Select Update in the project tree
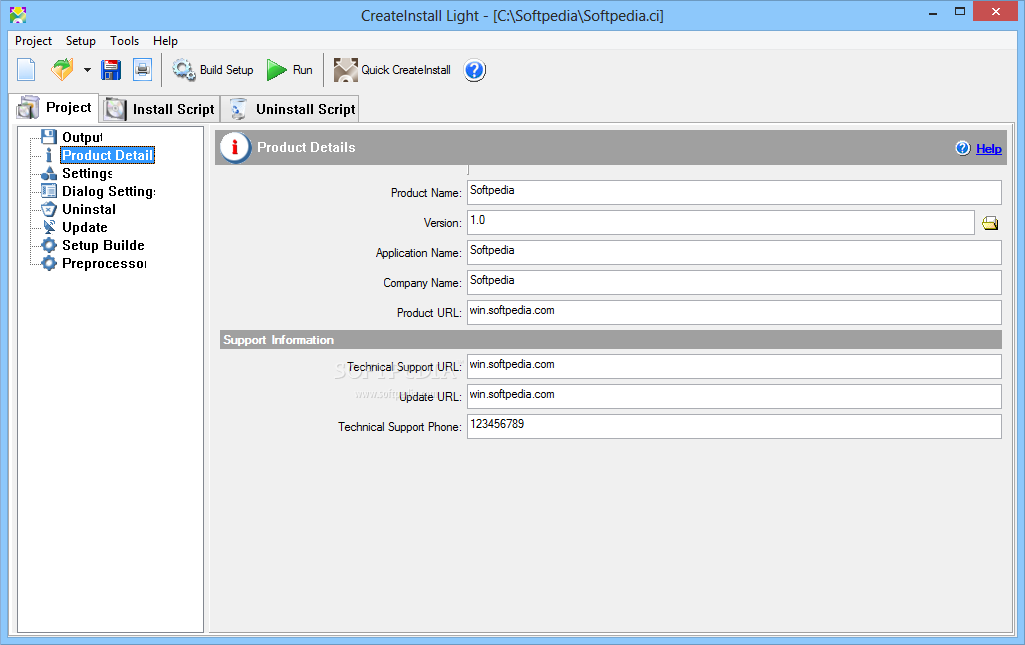The height and width of the screenshot is (645, 1025). (x=85, y=227)
